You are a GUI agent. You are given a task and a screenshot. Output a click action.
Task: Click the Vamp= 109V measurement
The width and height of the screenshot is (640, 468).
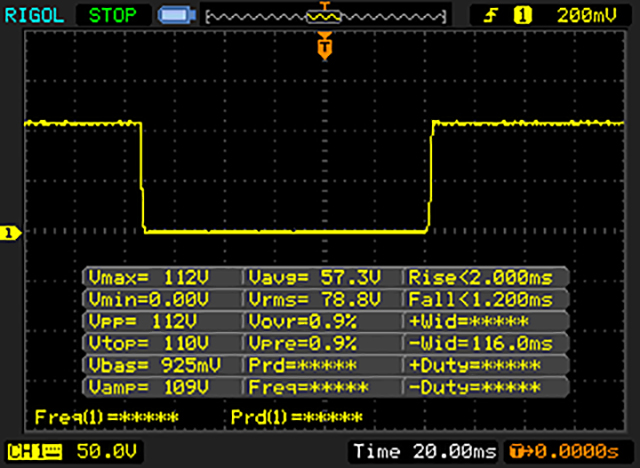pyautogui.click(x=149, y=387)
